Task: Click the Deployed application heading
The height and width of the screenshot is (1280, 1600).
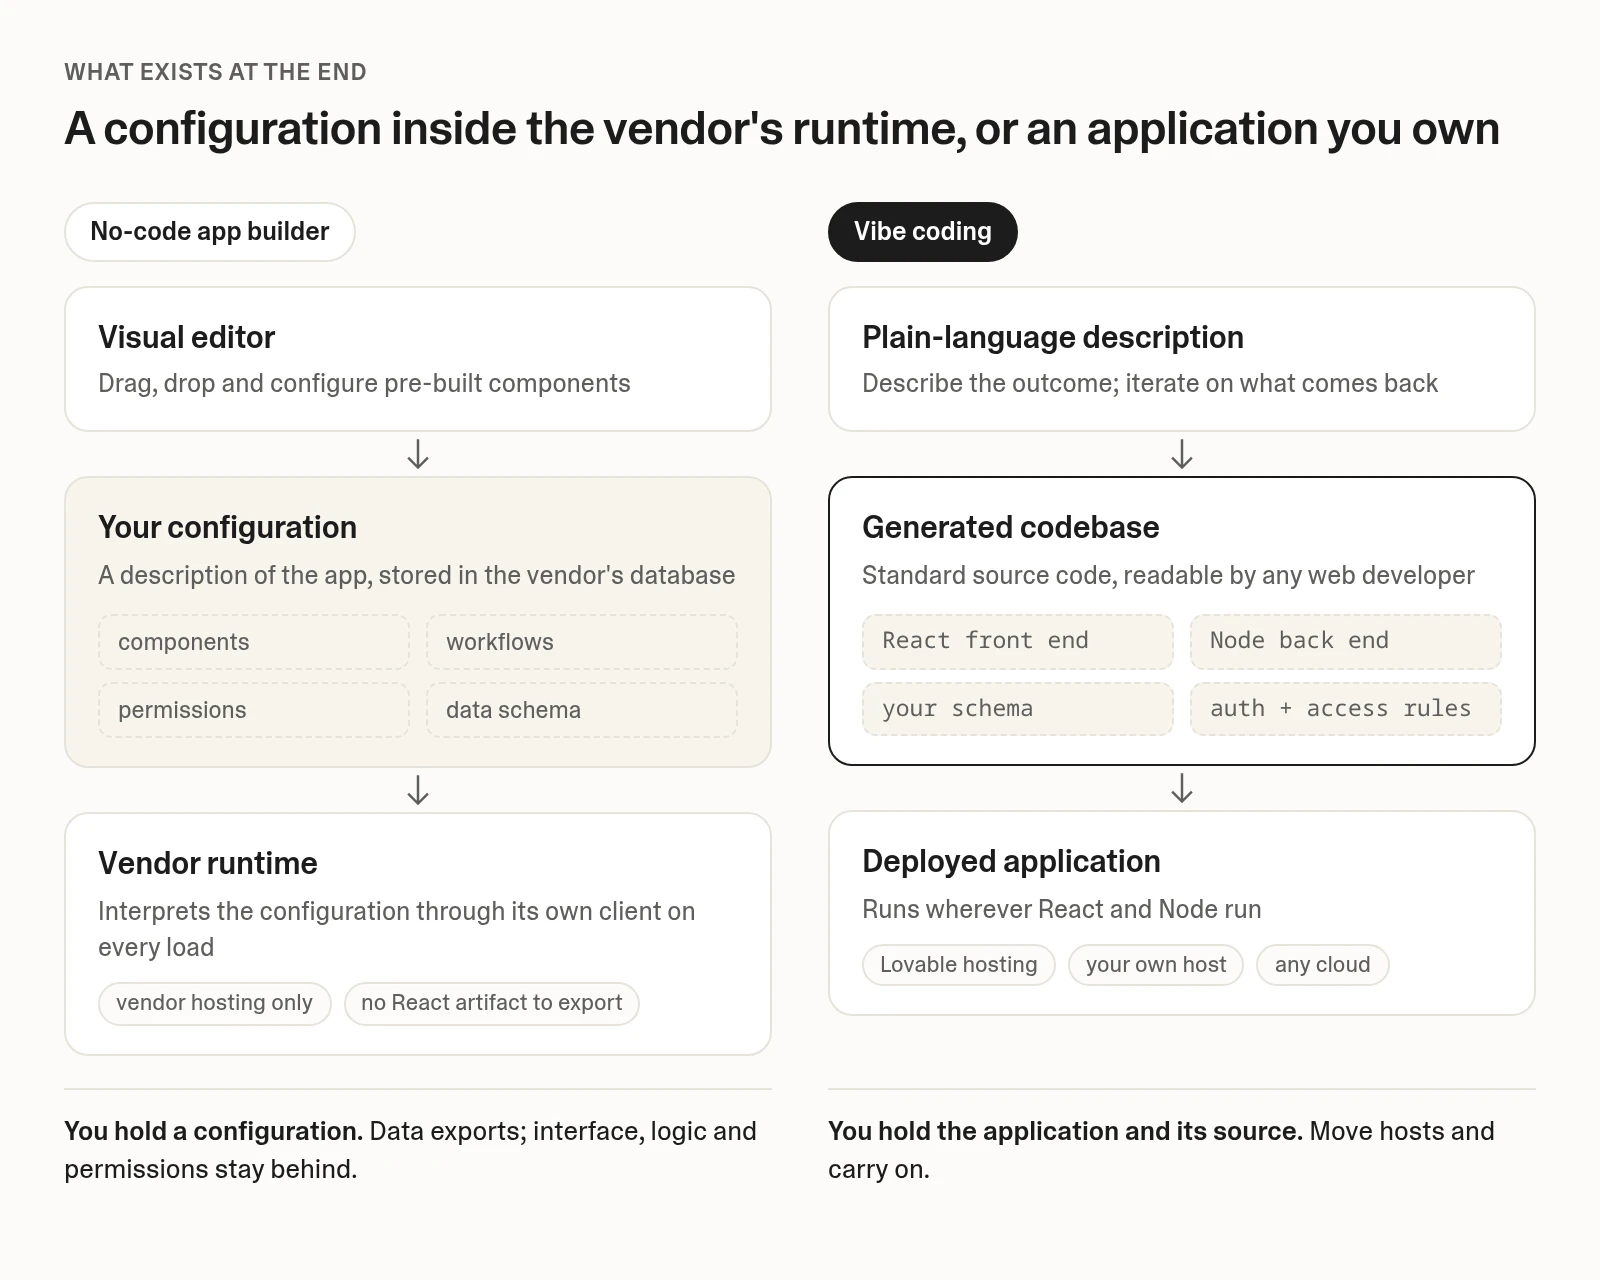Action: (x=1011, y=861)
